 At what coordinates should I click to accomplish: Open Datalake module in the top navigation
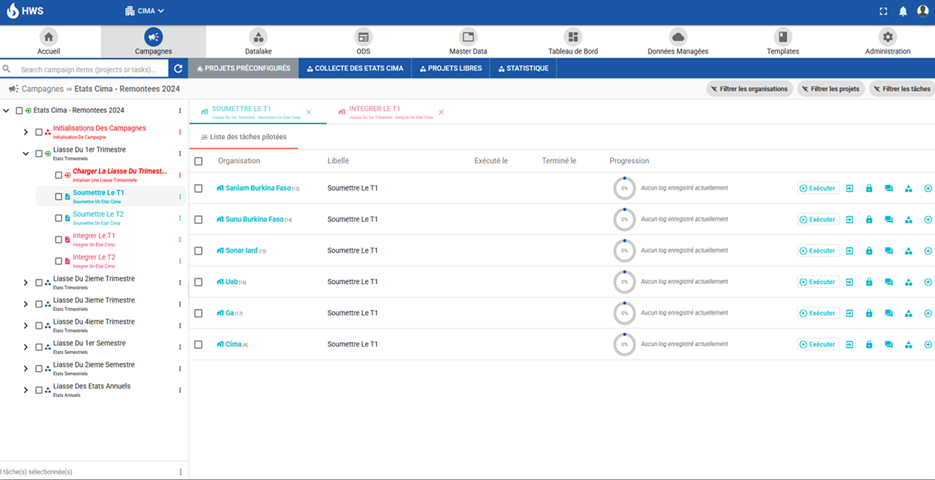[x=258, y=41]
